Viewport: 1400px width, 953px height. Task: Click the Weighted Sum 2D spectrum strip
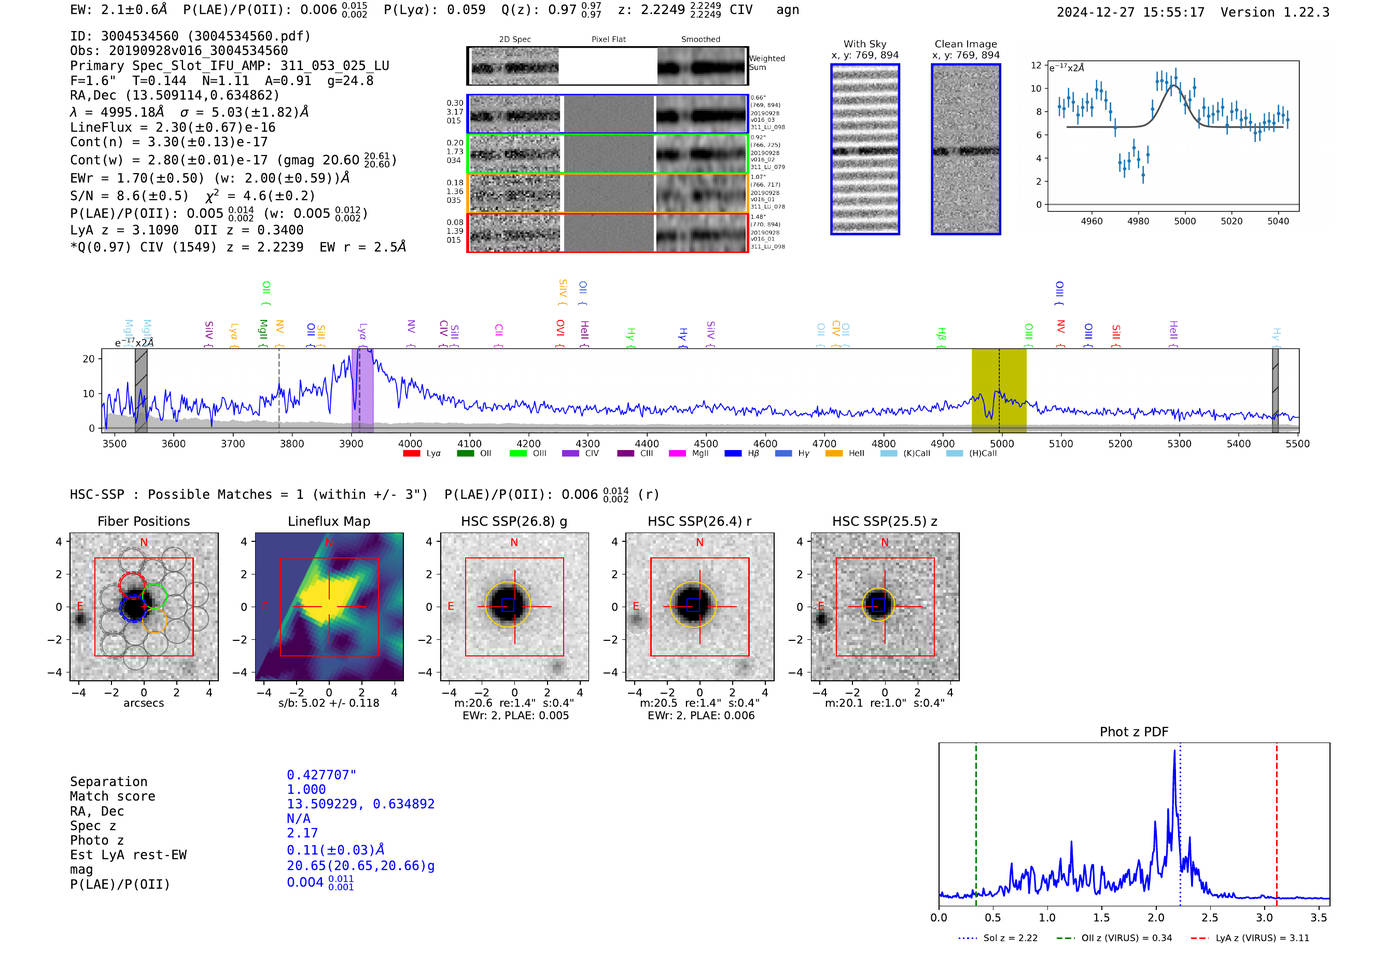tap(607, 66)
